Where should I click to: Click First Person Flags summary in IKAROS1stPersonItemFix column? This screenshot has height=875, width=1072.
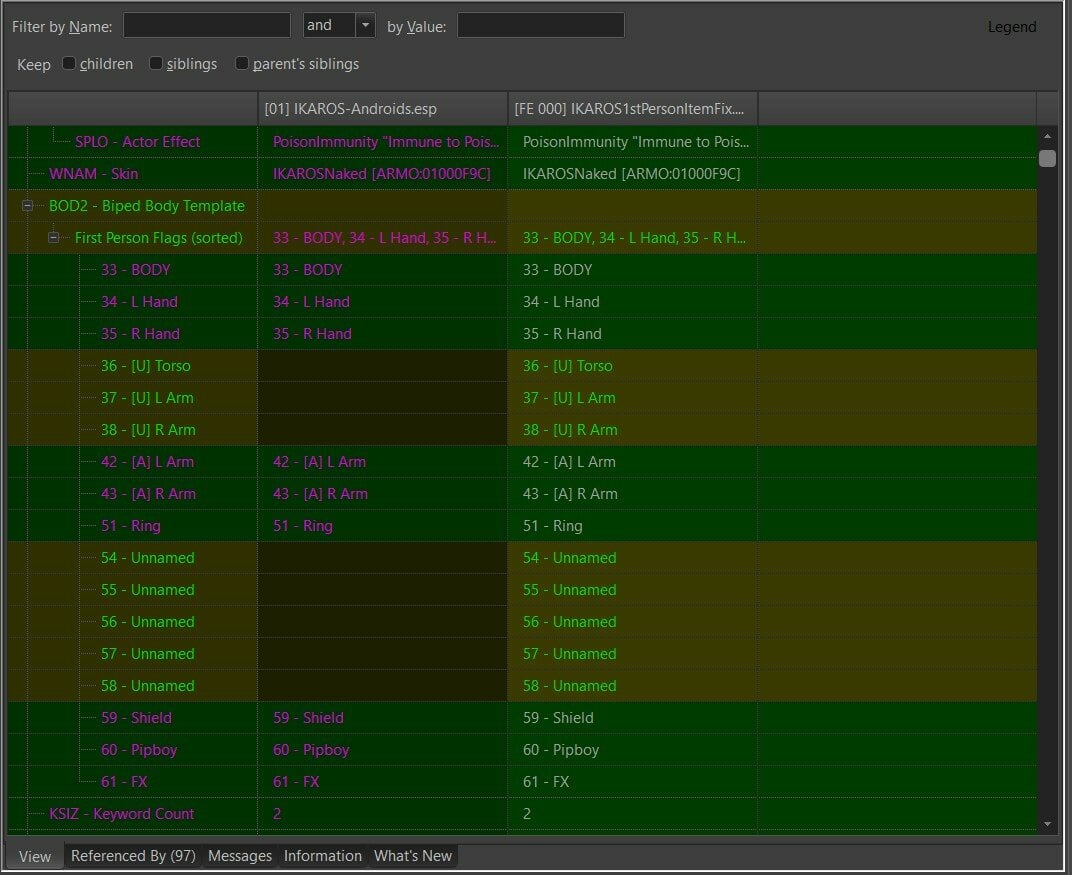click(634, 237)
